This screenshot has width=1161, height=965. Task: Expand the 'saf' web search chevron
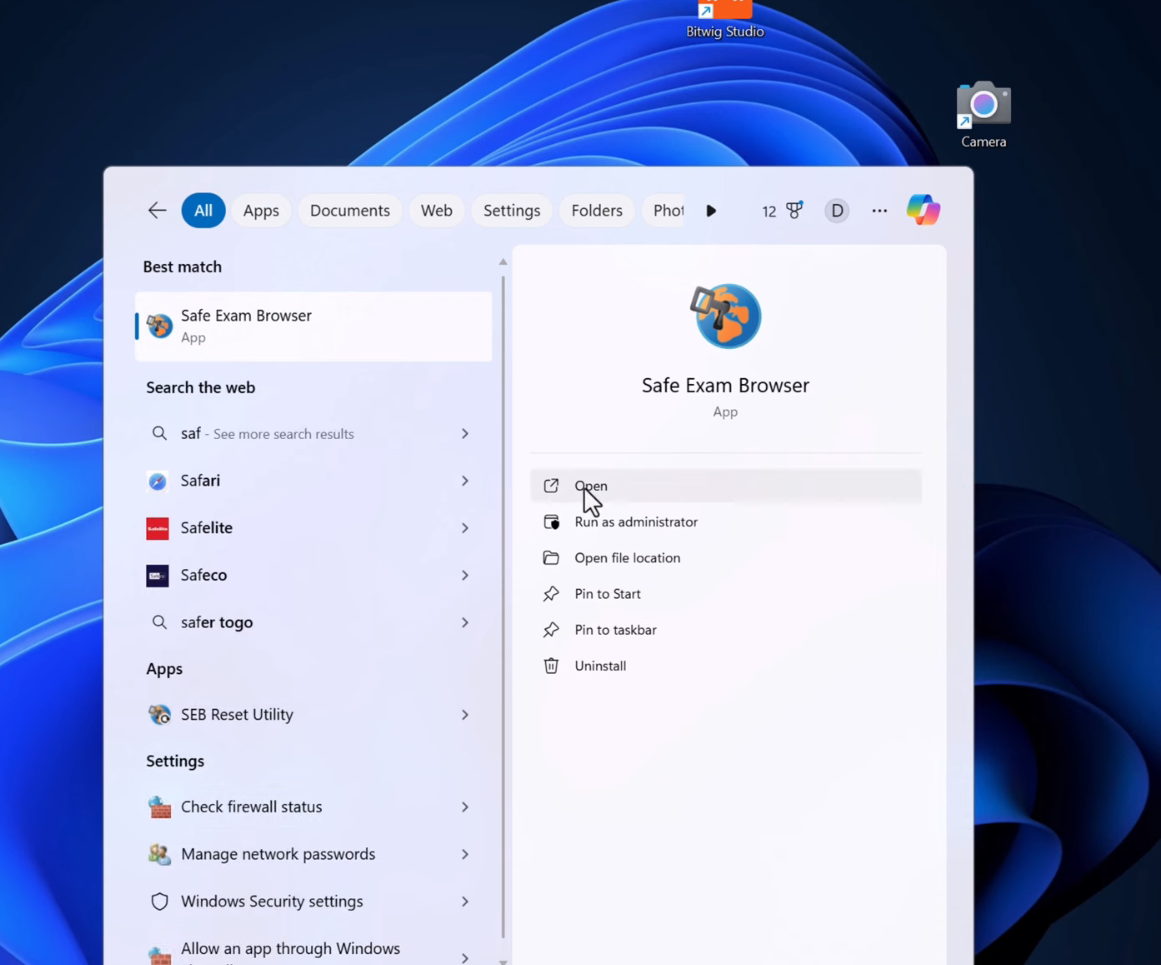(465, 433)
